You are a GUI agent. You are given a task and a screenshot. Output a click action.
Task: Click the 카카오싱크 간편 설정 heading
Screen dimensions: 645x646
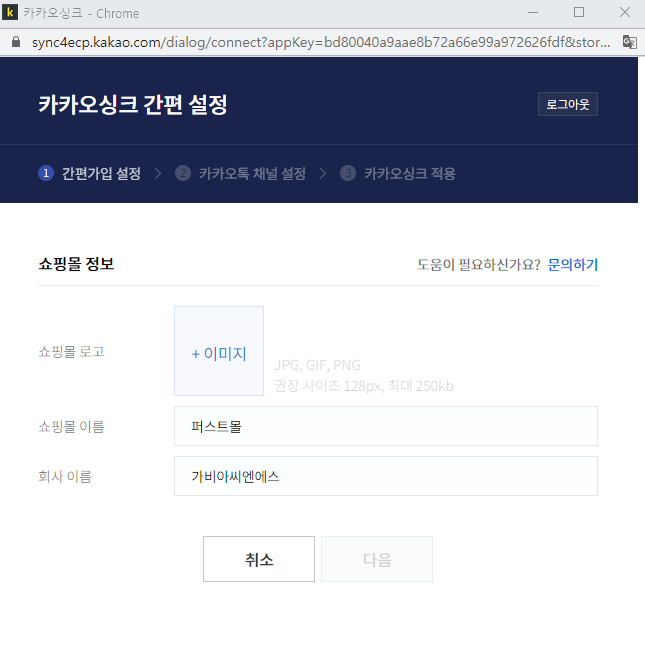pos(133,104)
